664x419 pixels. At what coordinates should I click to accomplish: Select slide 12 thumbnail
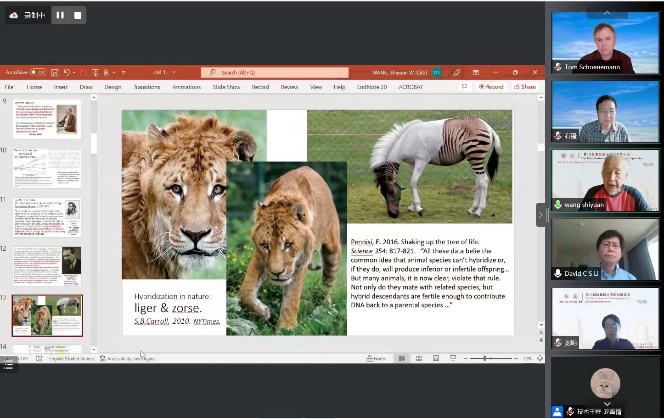46,266
